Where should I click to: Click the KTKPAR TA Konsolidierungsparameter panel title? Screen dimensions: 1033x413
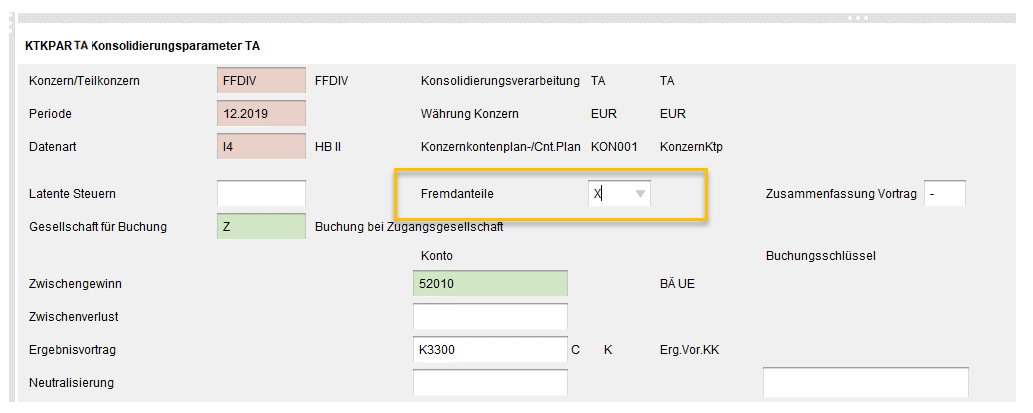coord(143,46)
